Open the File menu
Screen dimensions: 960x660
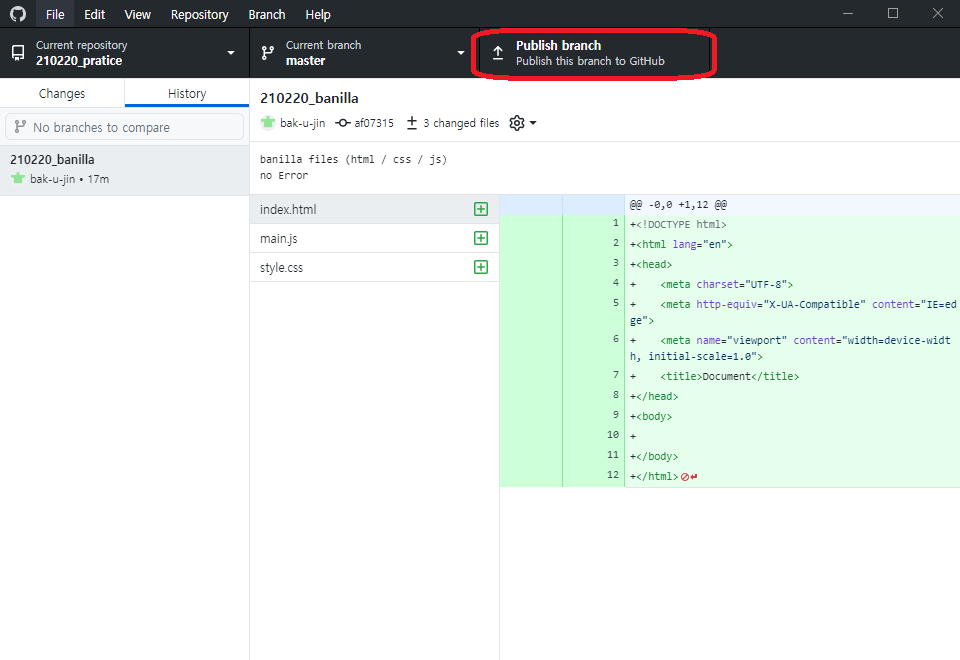(55, 15)
